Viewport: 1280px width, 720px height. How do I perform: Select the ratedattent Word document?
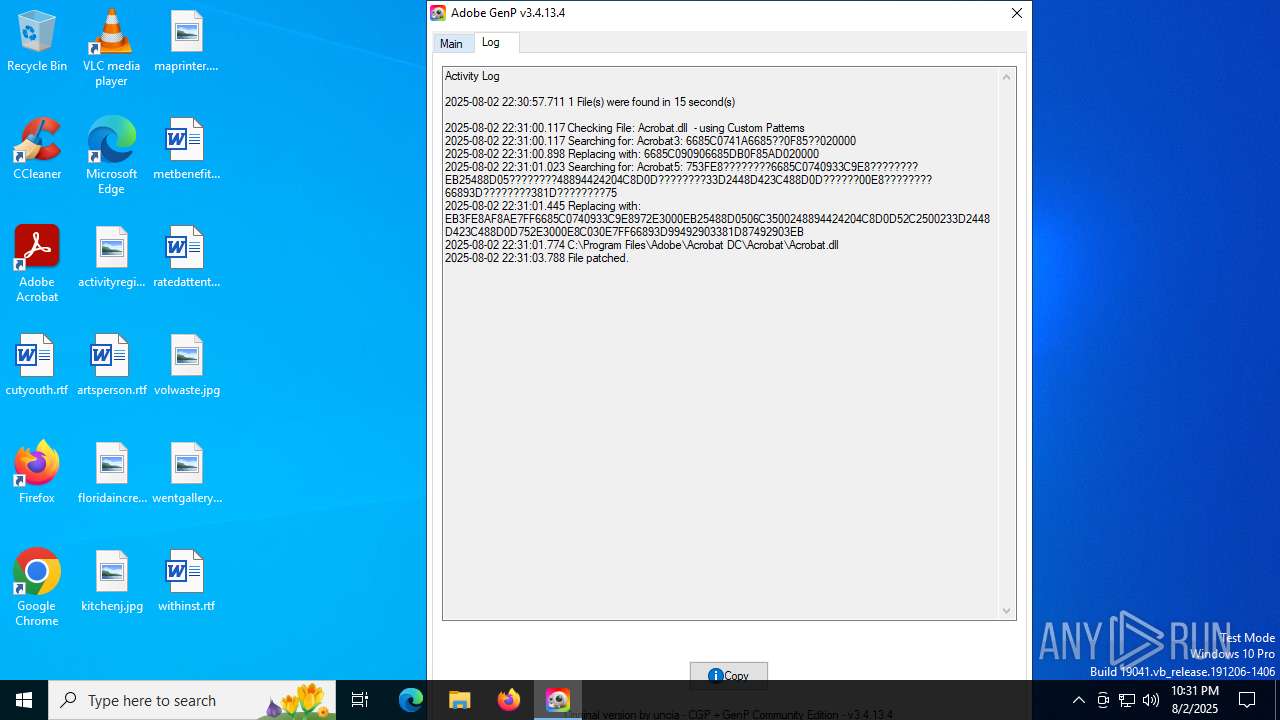click(186, 257)
